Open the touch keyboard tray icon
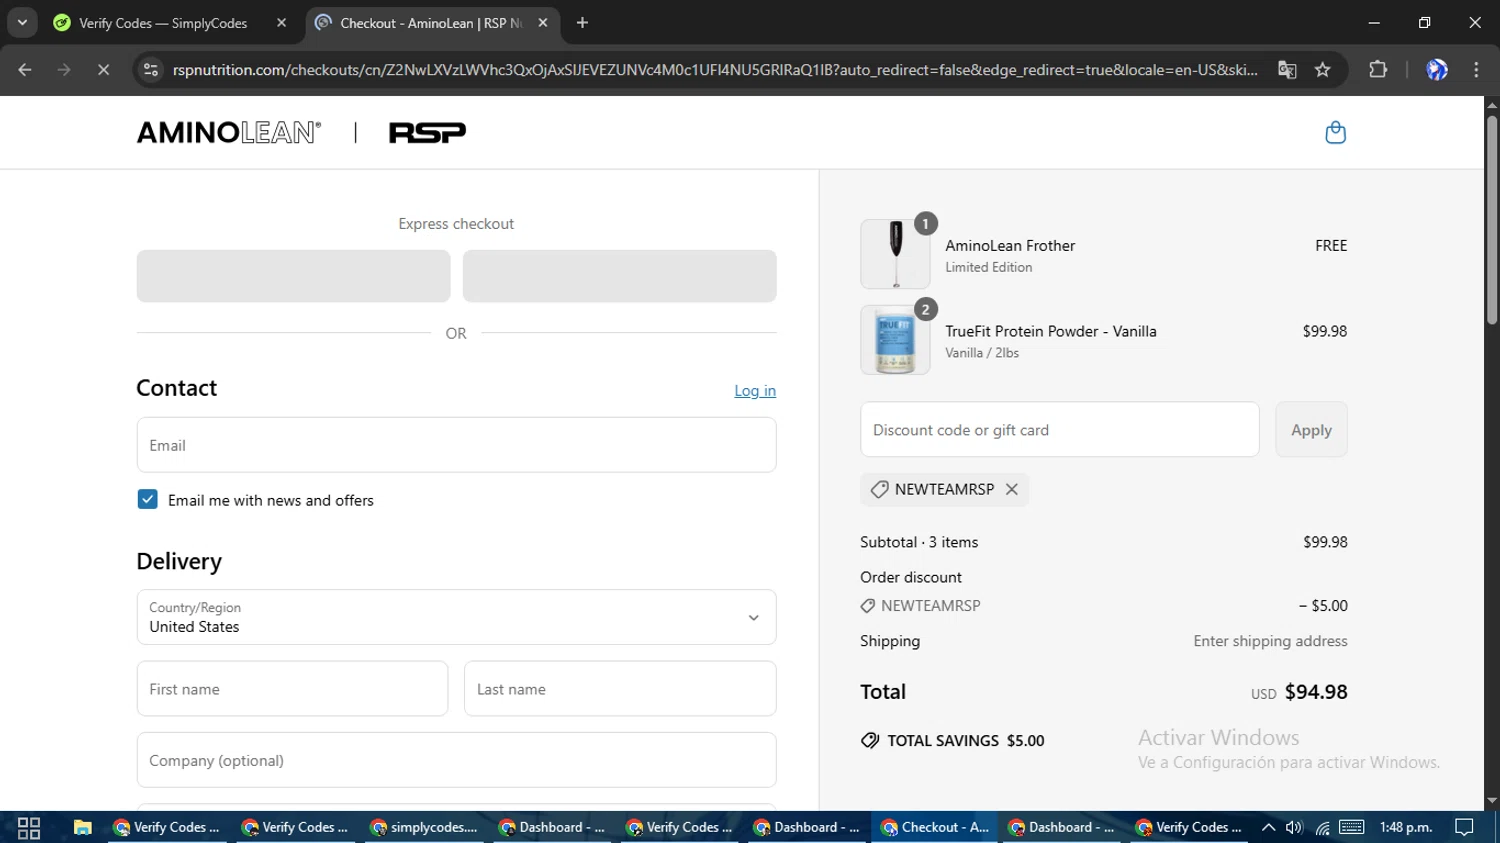Viewport: 1500px width, 843px height. click(x=1352, y=827)
